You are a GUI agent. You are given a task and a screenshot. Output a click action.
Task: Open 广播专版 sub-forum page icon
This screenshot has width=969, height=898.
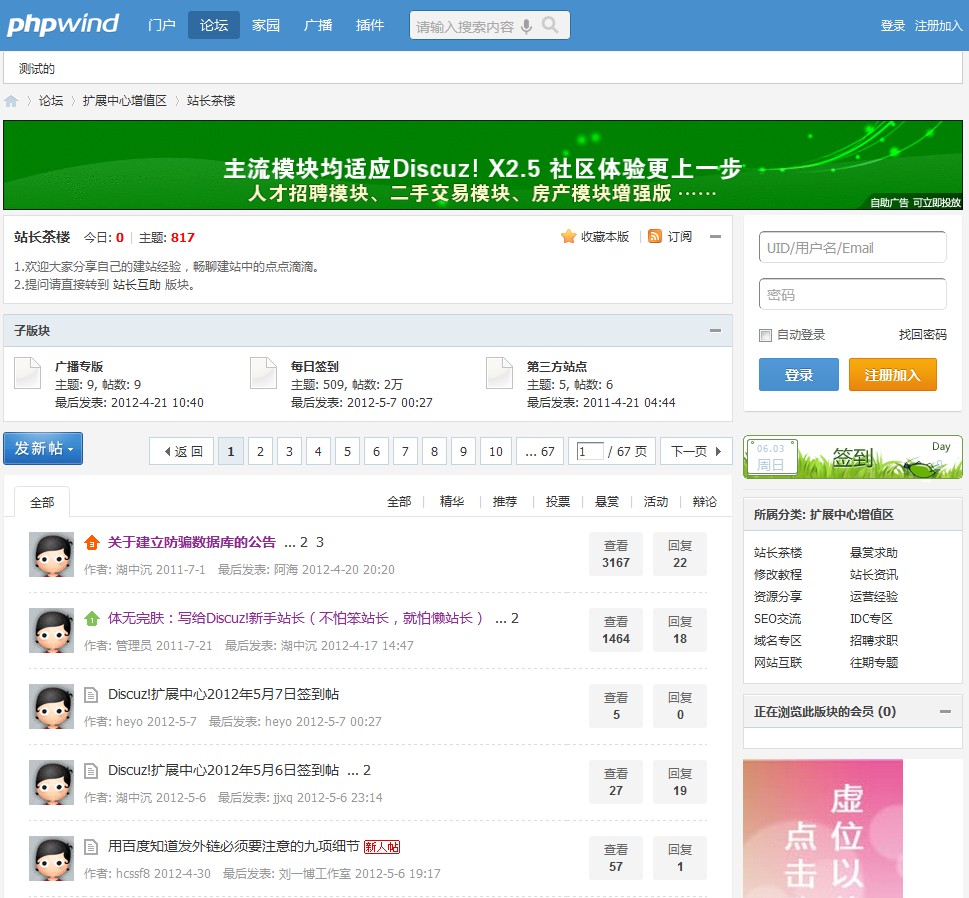27,373
